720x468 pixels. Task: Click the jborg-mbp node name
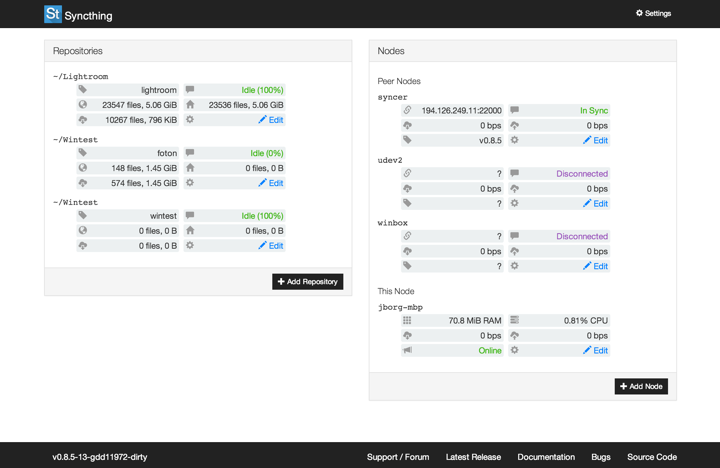(x=400, y=307)
